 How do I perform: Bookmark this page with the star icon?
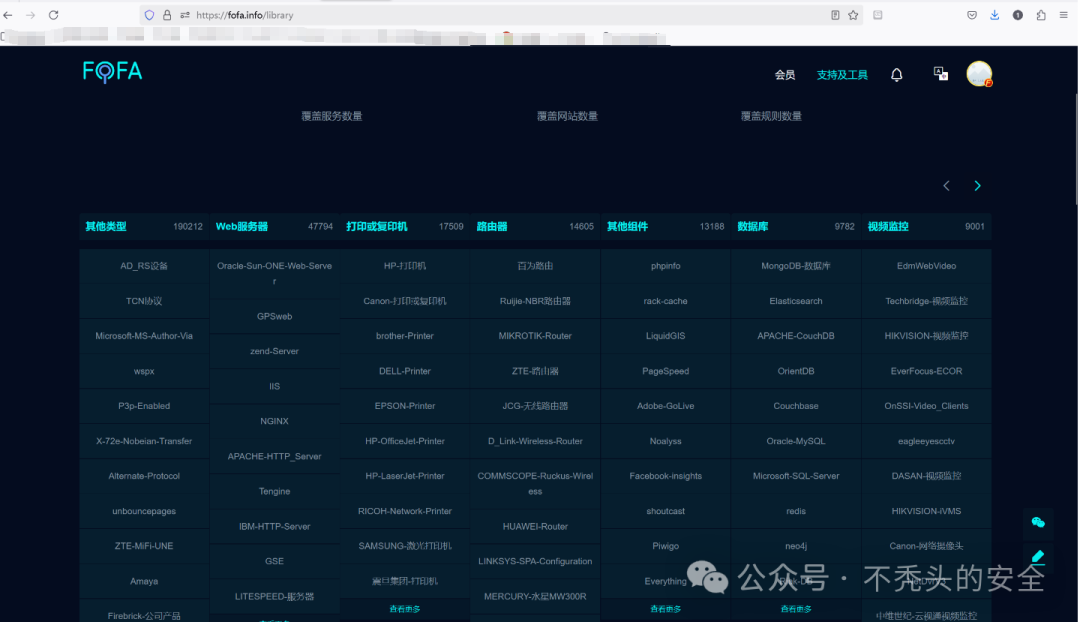[x=853, y=15]
